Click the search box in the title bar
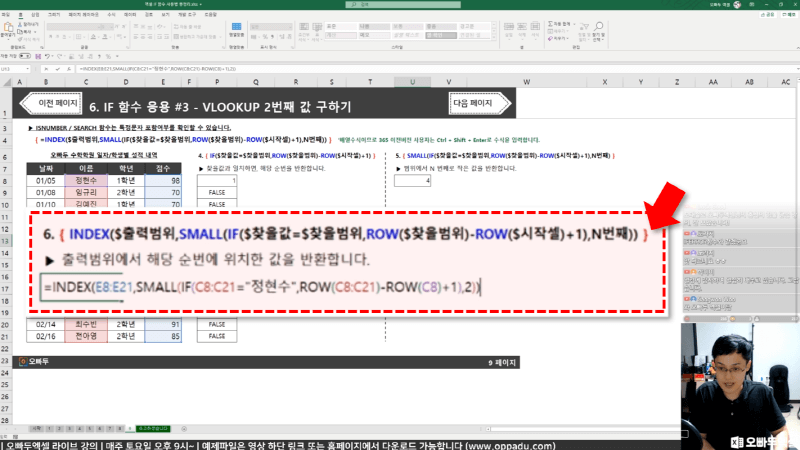The image size is (800, 450). [x=403, y=5]
